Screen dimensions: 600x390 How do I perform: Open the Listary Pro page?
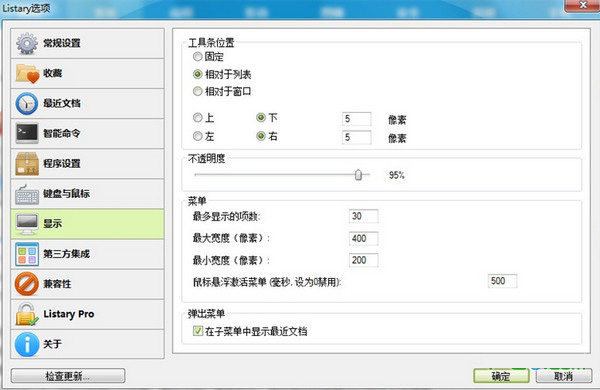pyautogui.click(x=88, y=314)
